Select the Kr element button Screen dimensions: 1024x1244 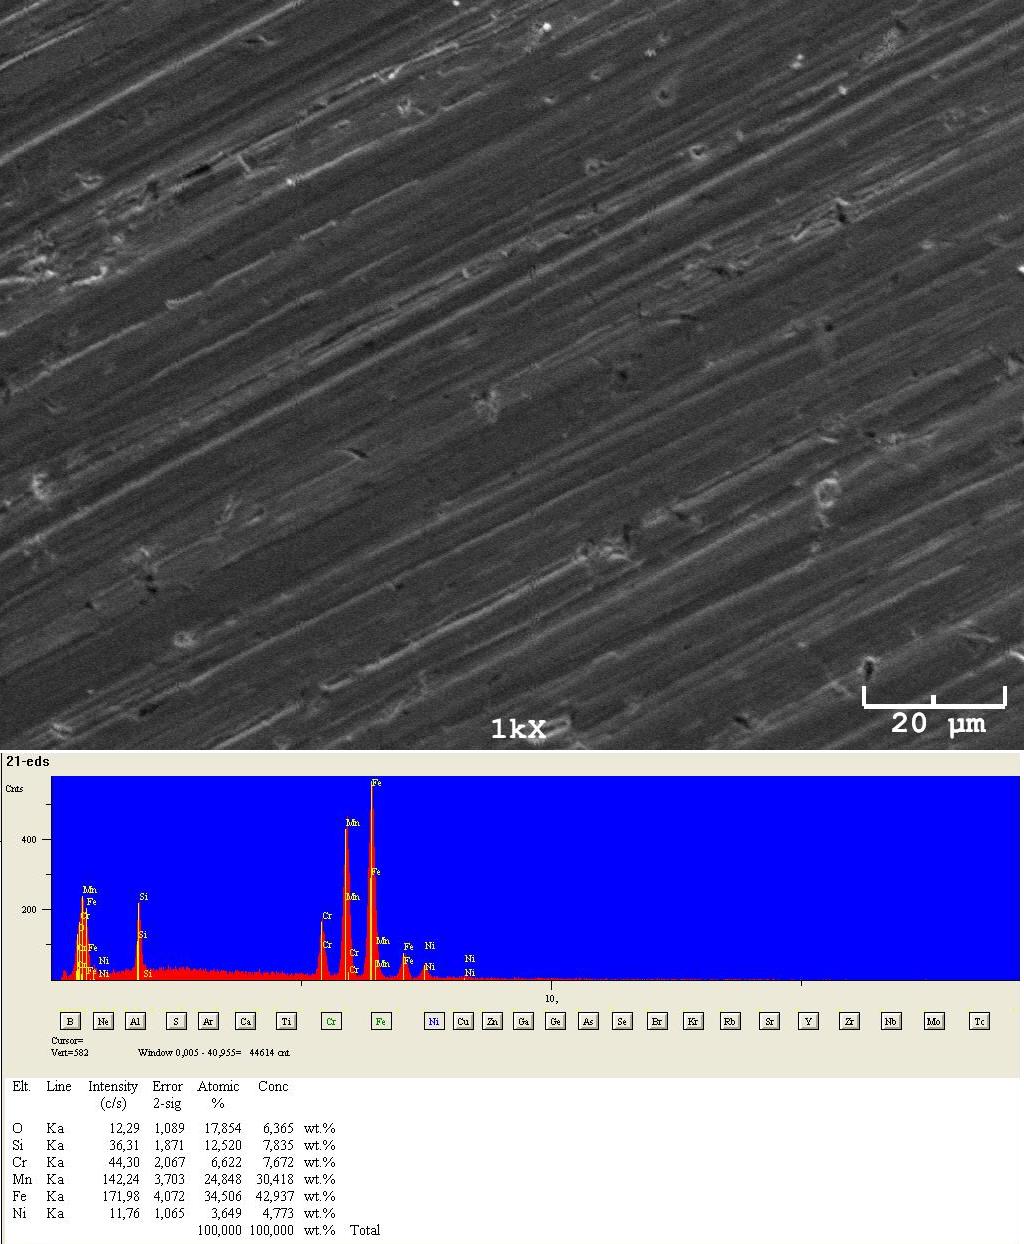(x=693, y=1021)
